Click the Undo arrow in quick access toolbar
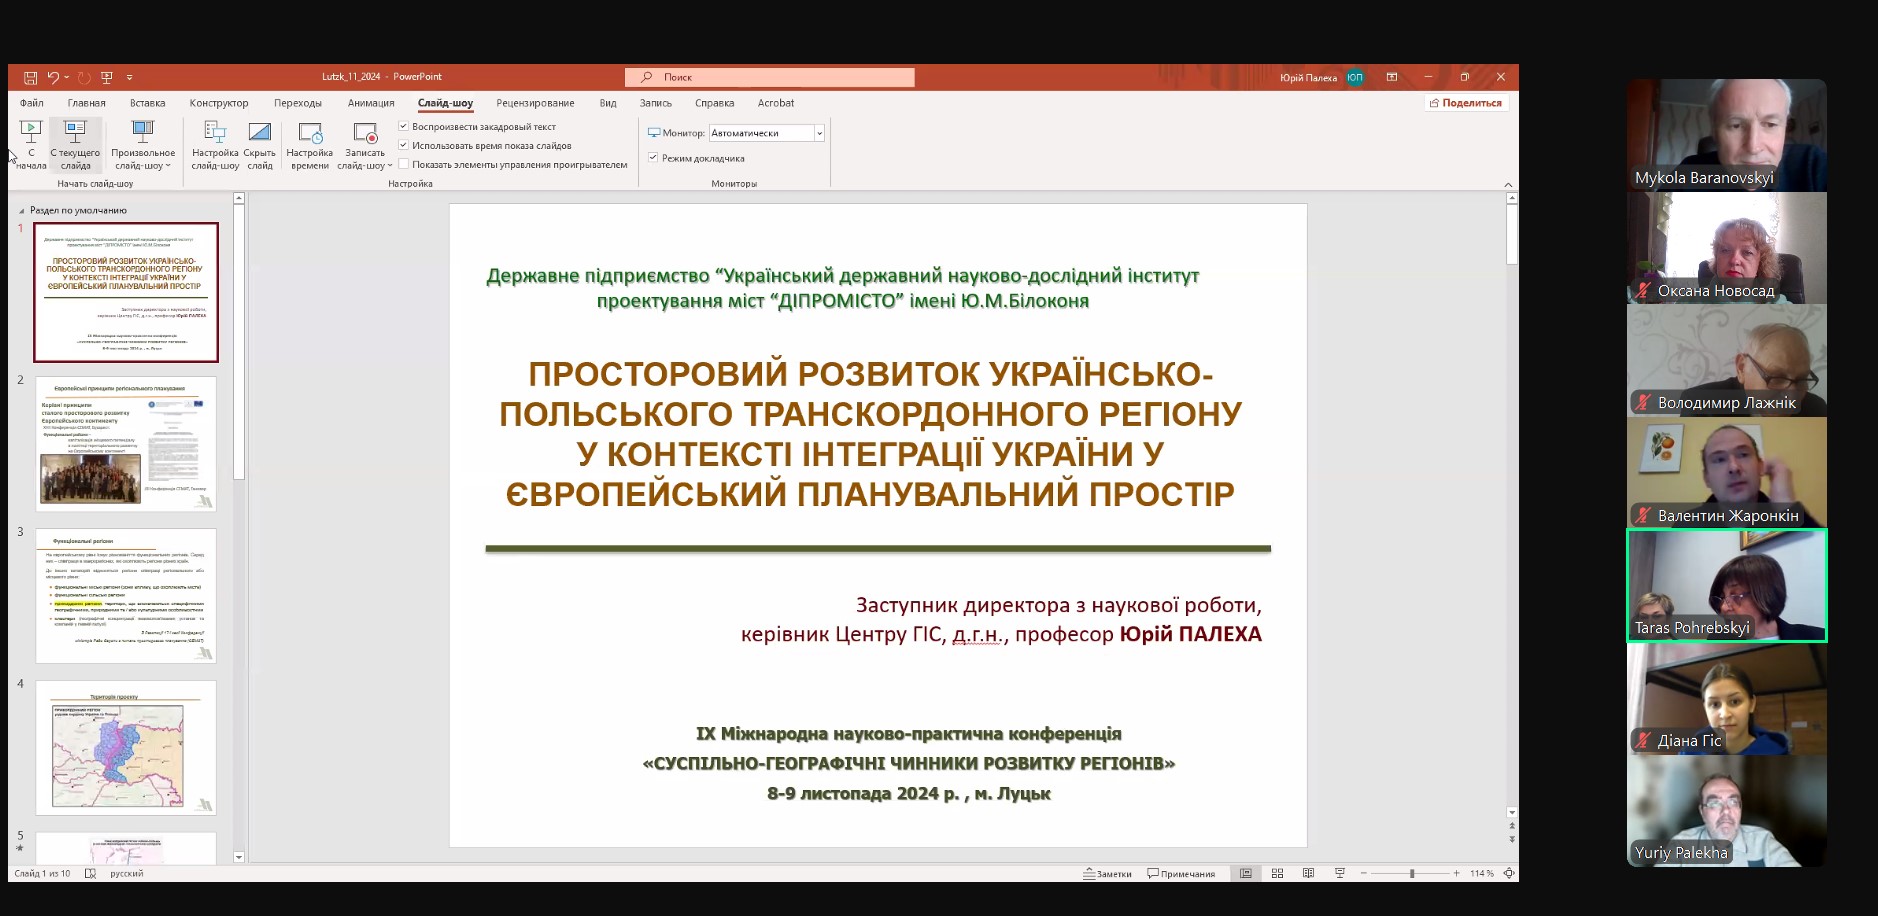Image resolution: width=1878 pixels, height=916 pixels. tap(53, 77)
